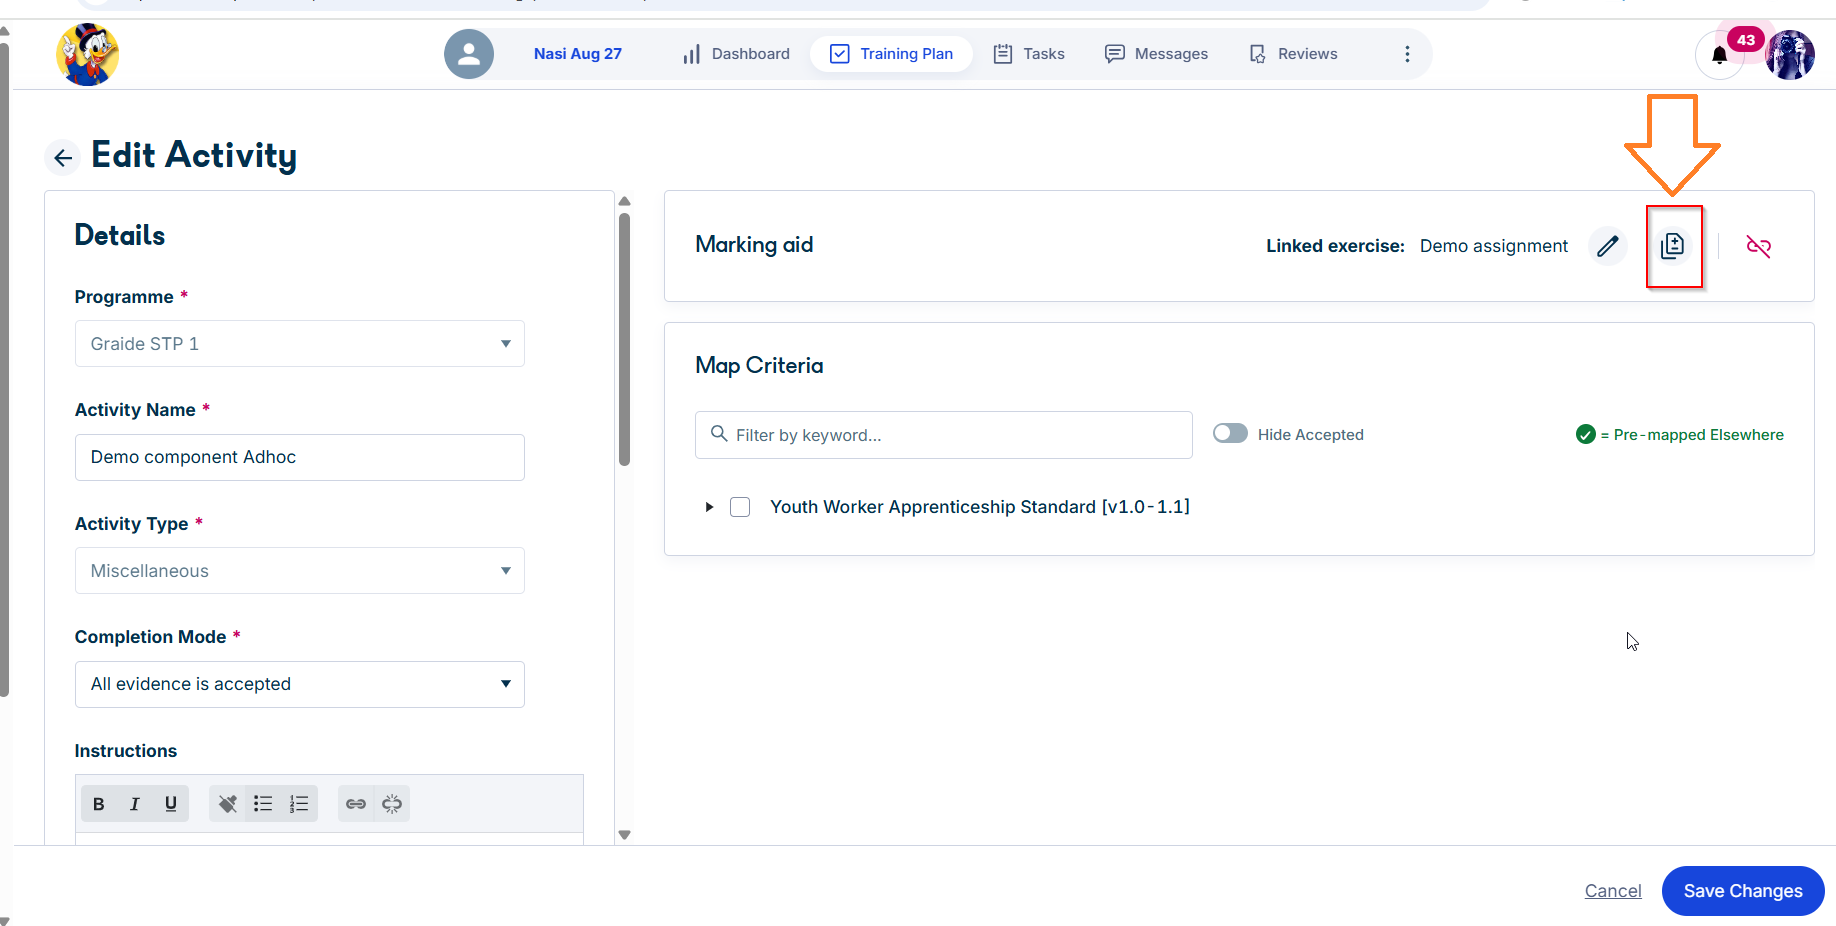Go back using the arrow beside Edit Activity
The width and height of the screenshot is (1836, 926).
click(63, 157)
